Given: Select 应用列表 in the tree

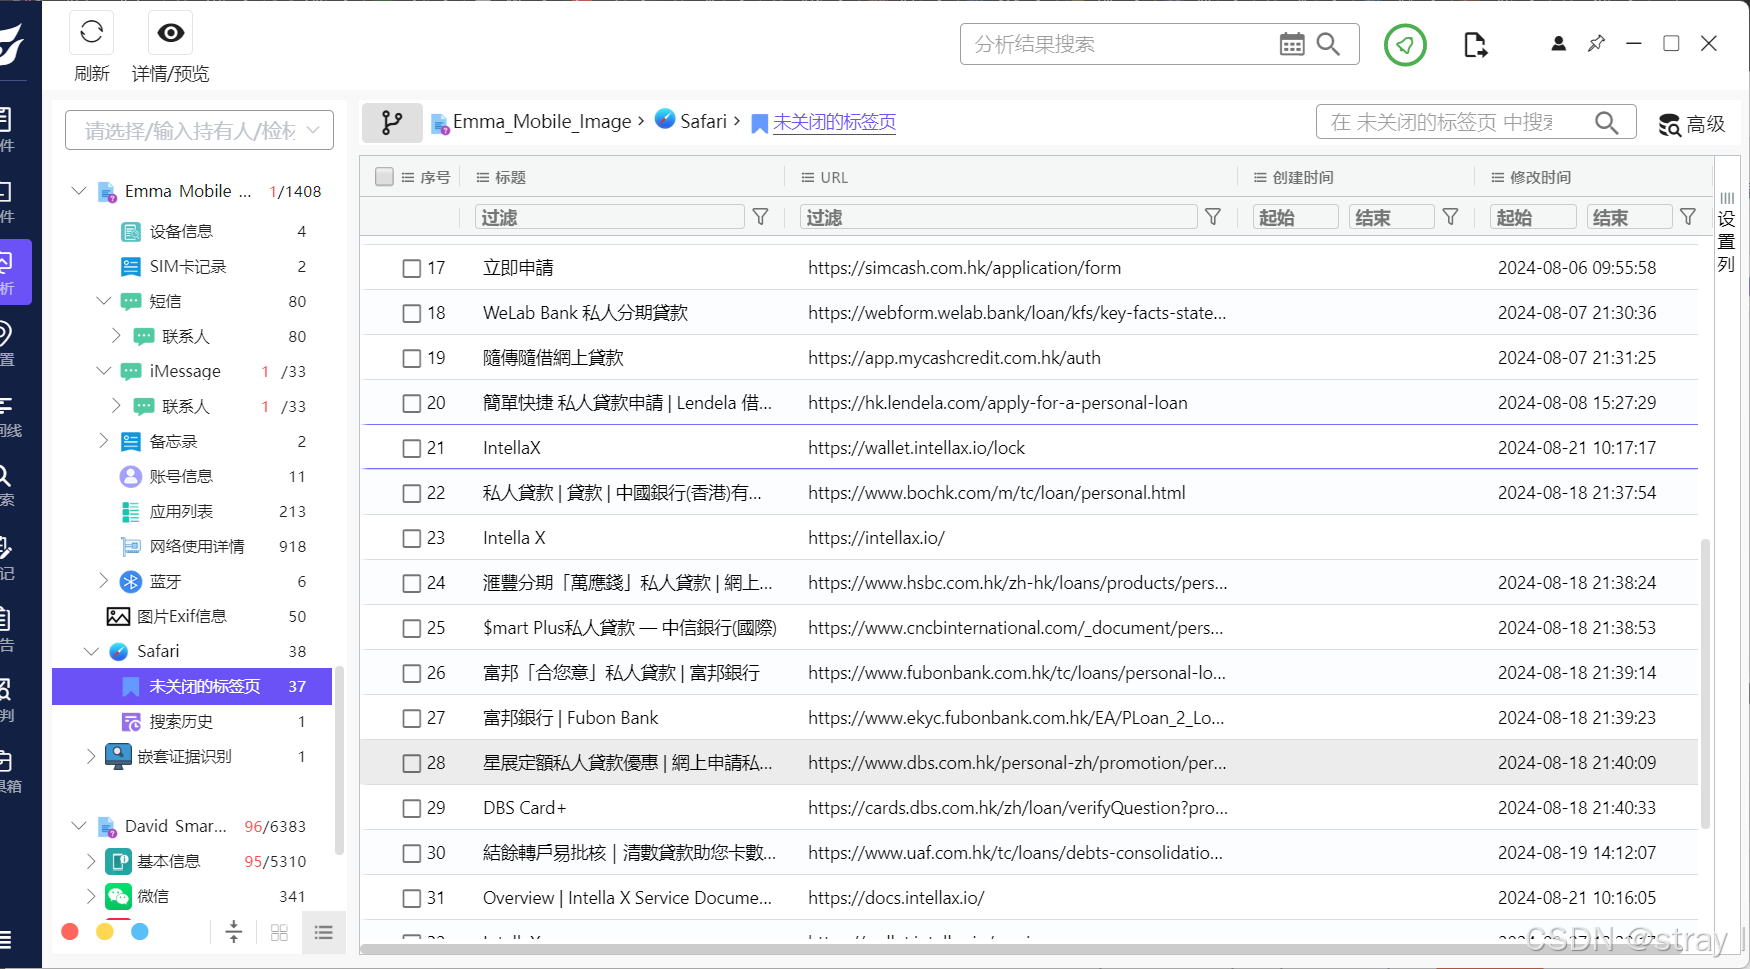Looking at the screenshot, I should click(x=181, y=512).
